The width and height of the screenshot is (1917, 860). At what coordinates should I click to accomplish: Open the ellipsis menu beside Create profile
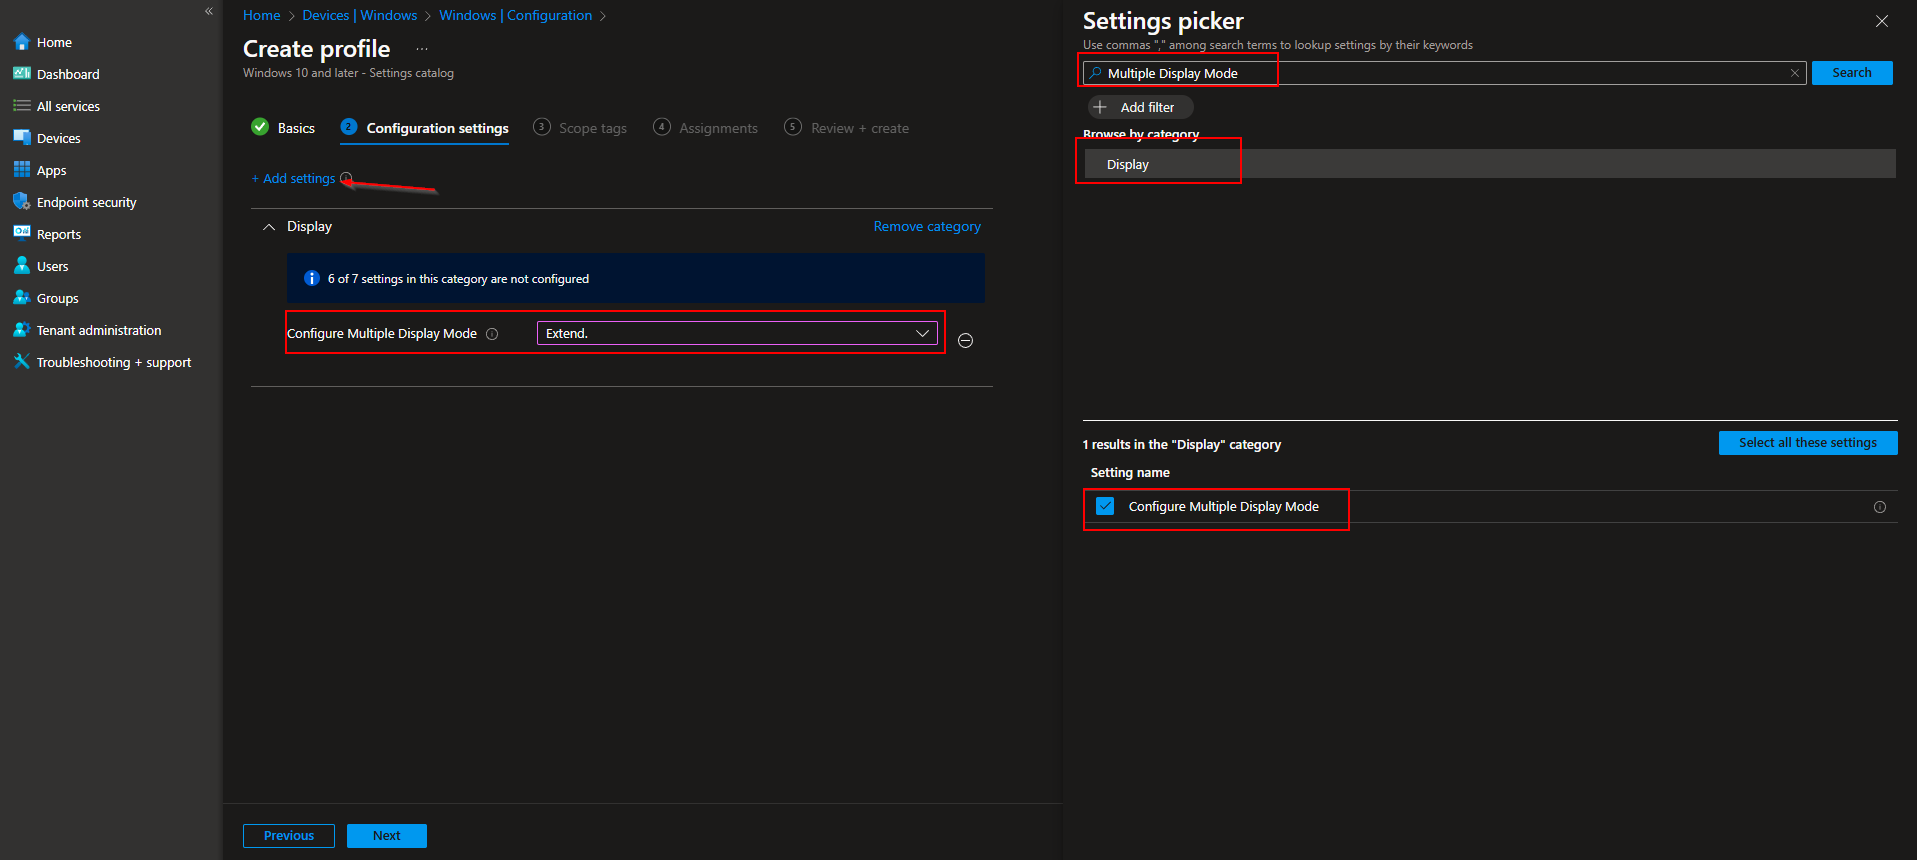pyautogui.click(x=422, y=49)
